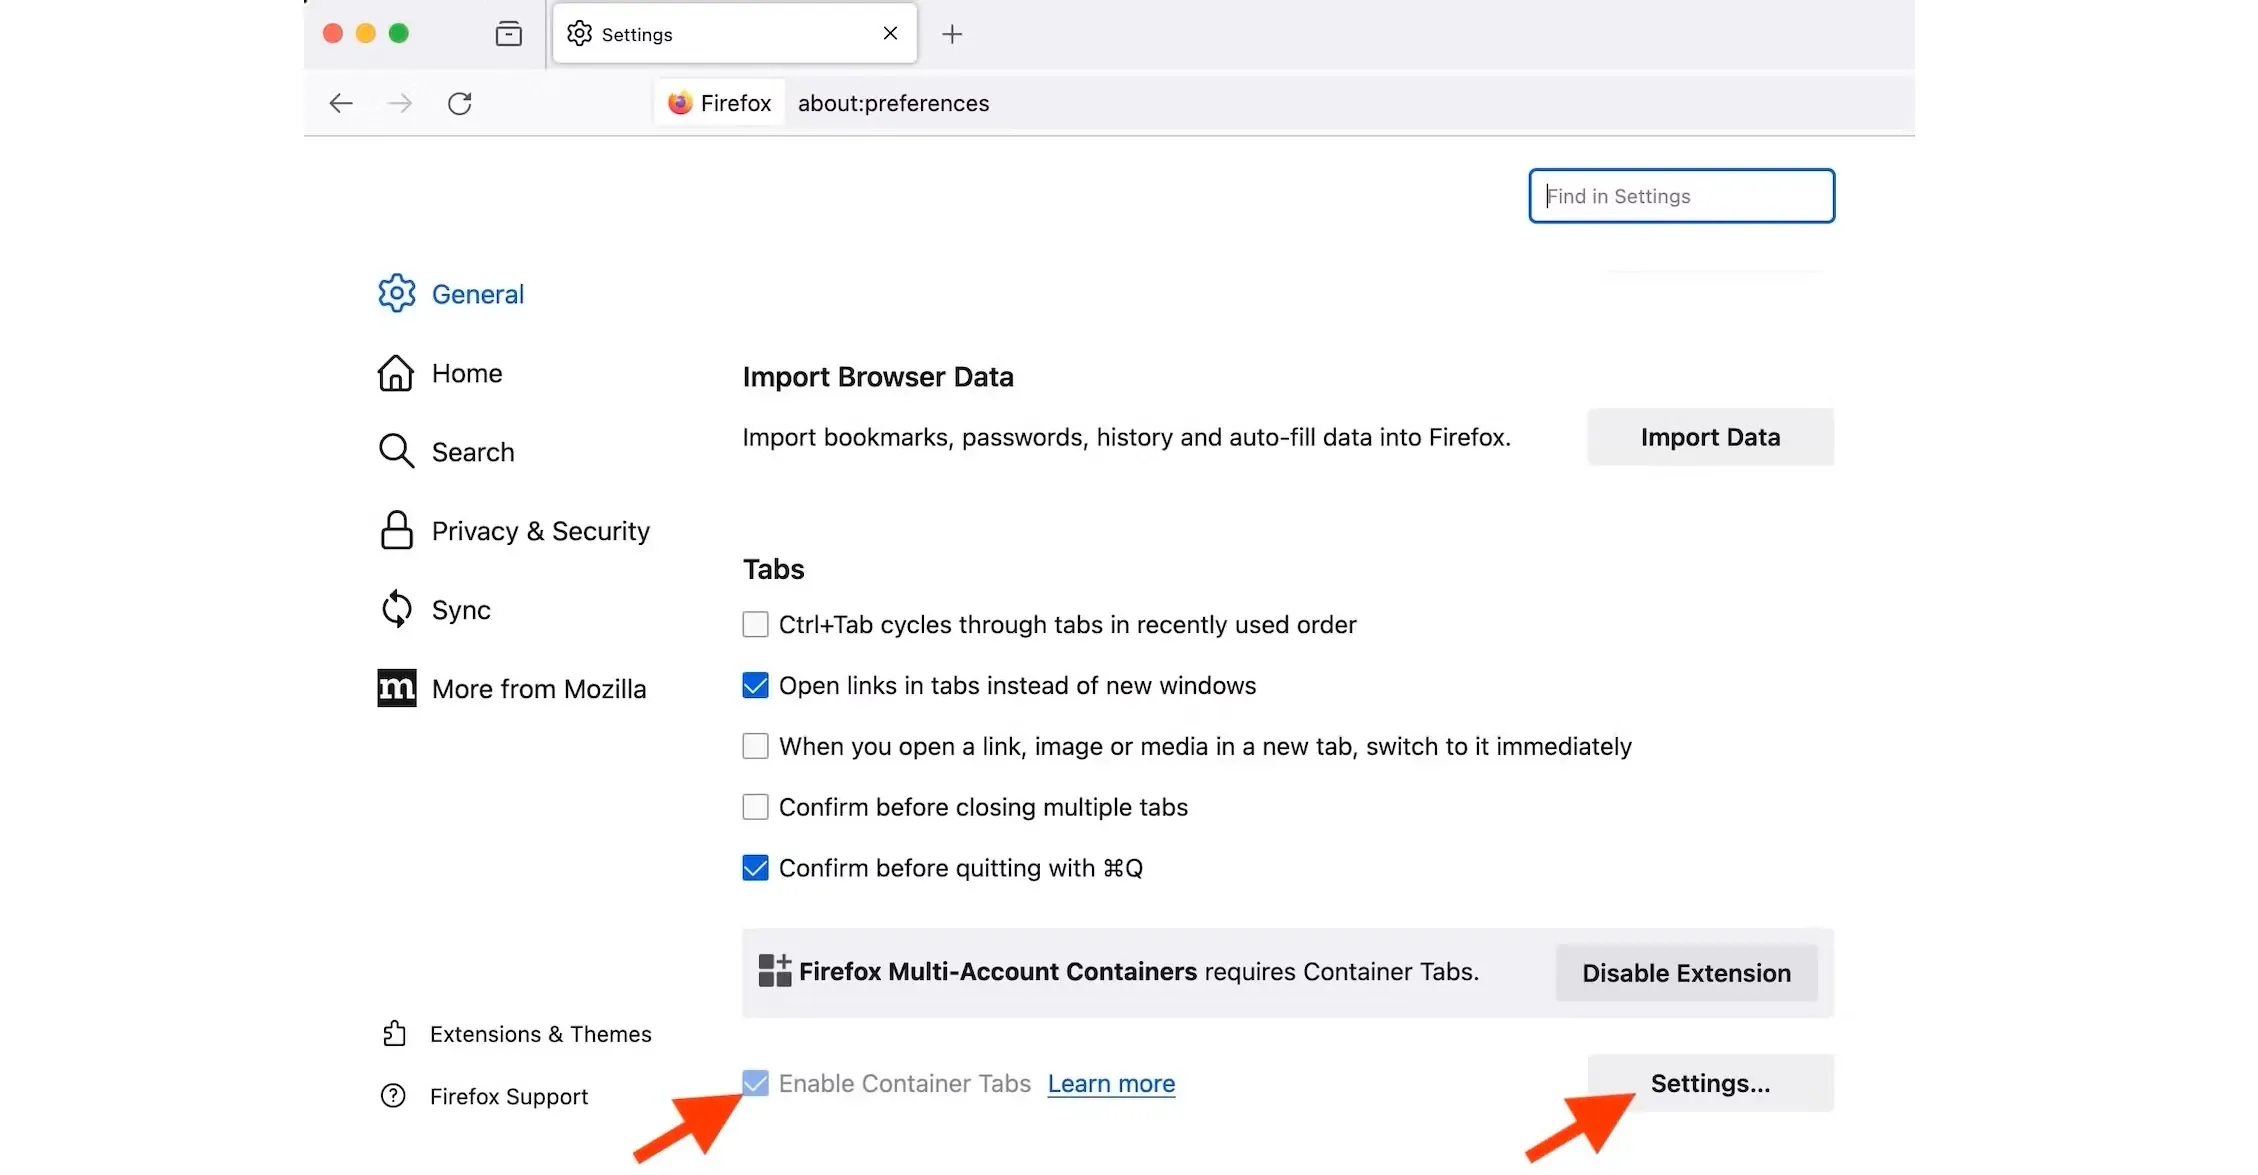
Task: Click the Sync arrows icon in the sidebar
Action: pos(396,609)
